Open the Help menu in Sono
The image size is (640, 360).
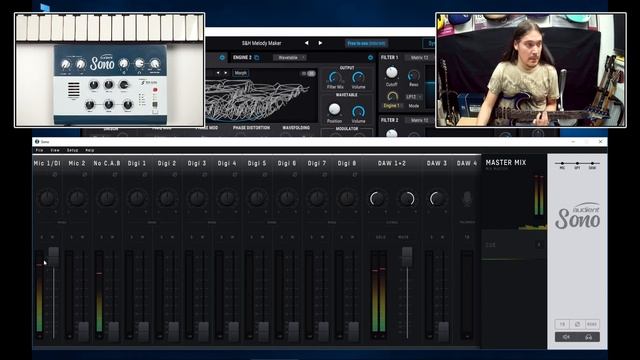pyautogui.click(x=90, y=150)
